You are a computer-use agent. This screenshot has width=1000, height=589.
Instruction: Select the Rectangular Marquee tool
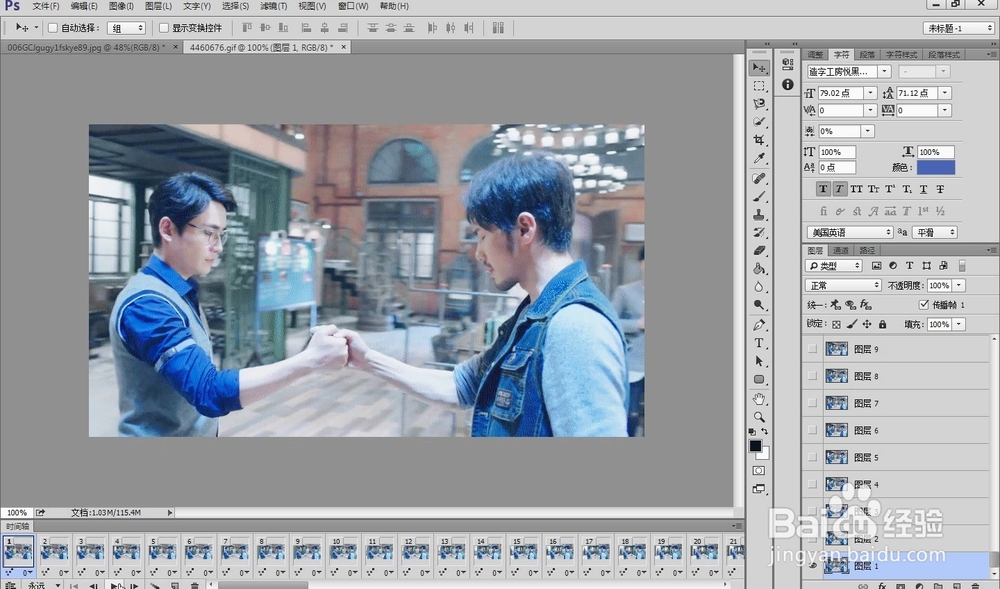click(x=758, y=86)
